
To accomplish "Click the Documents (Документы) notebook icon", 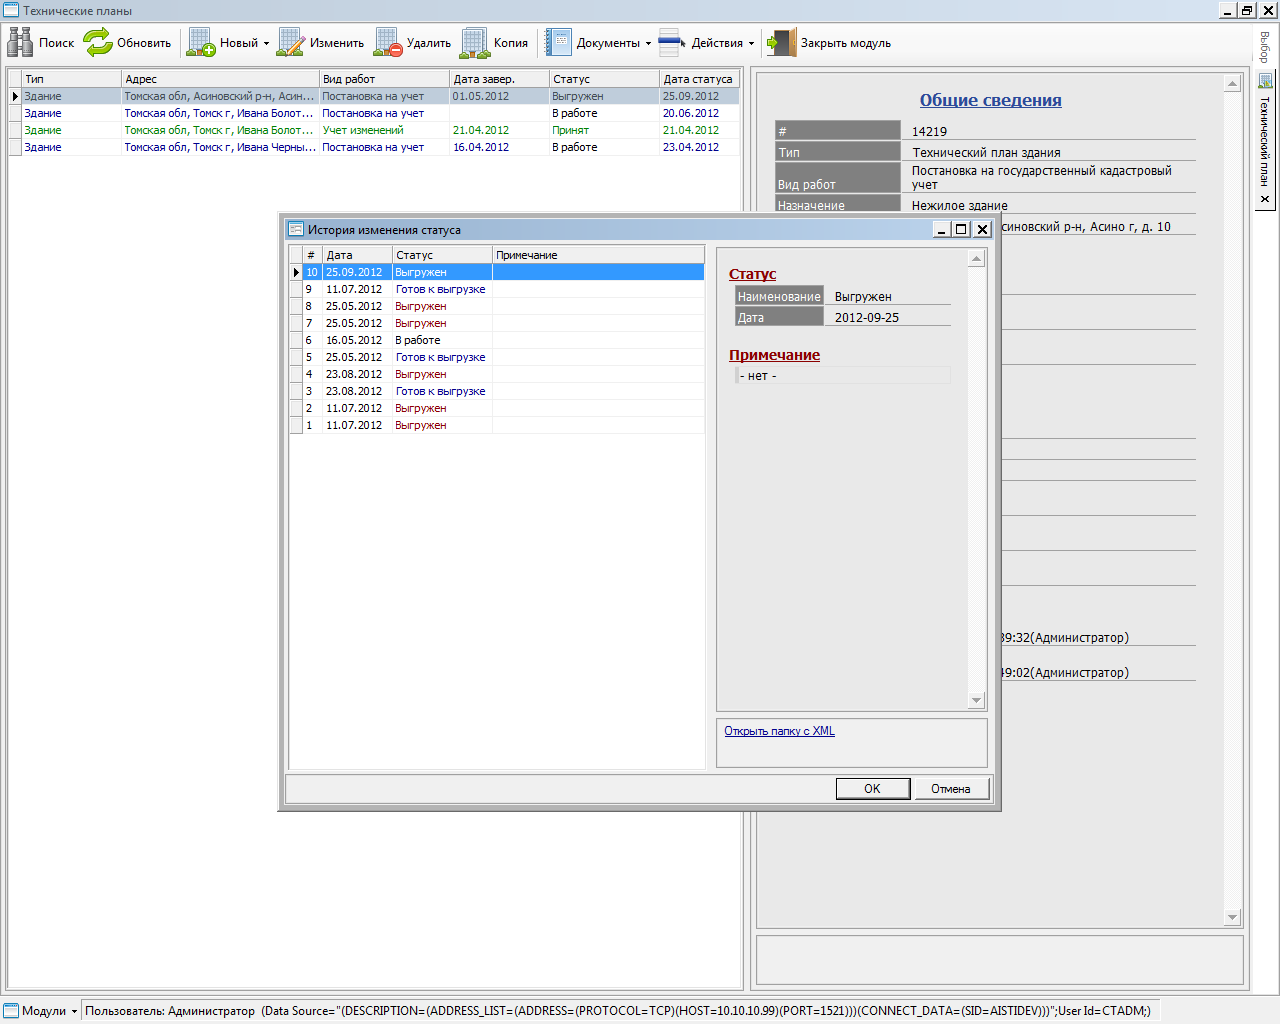I will point(558,42).
